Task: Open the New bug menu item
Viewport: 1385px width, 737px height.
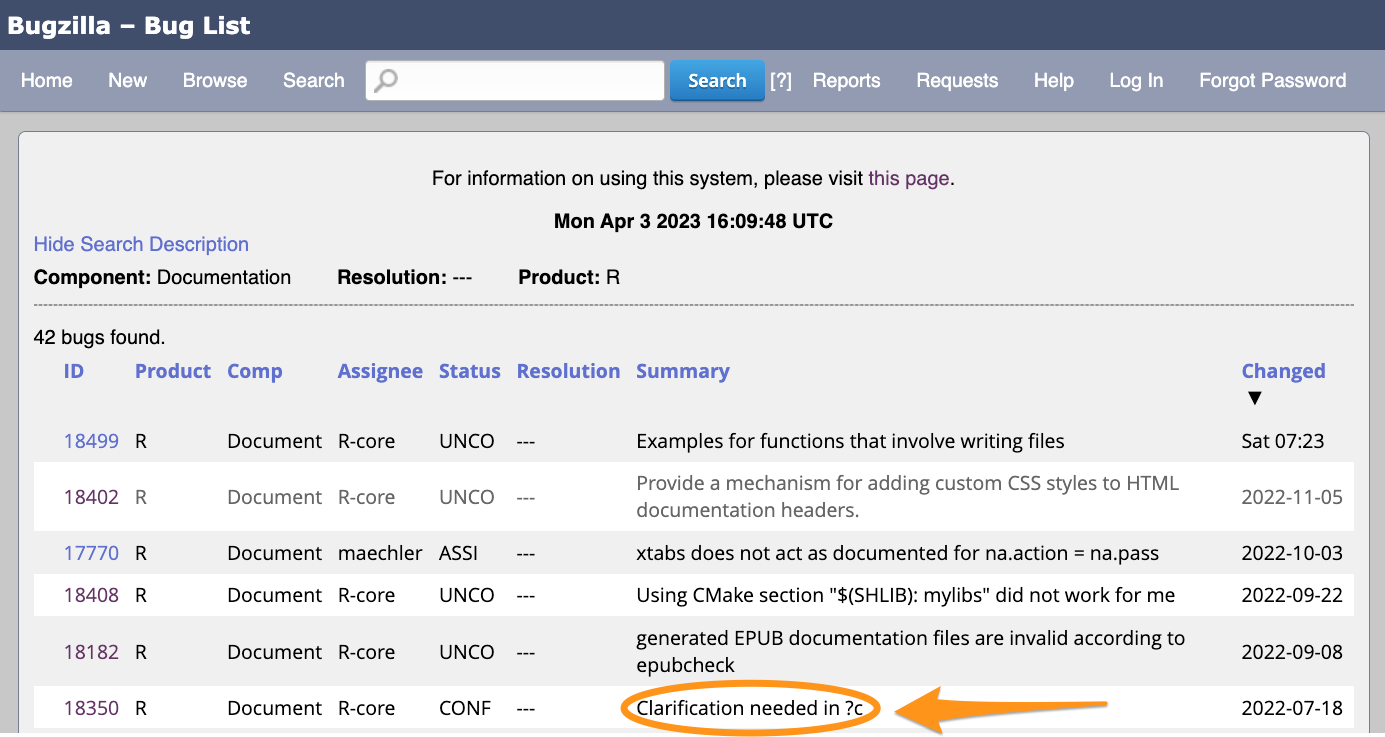Action: click(x=127, y=81)
